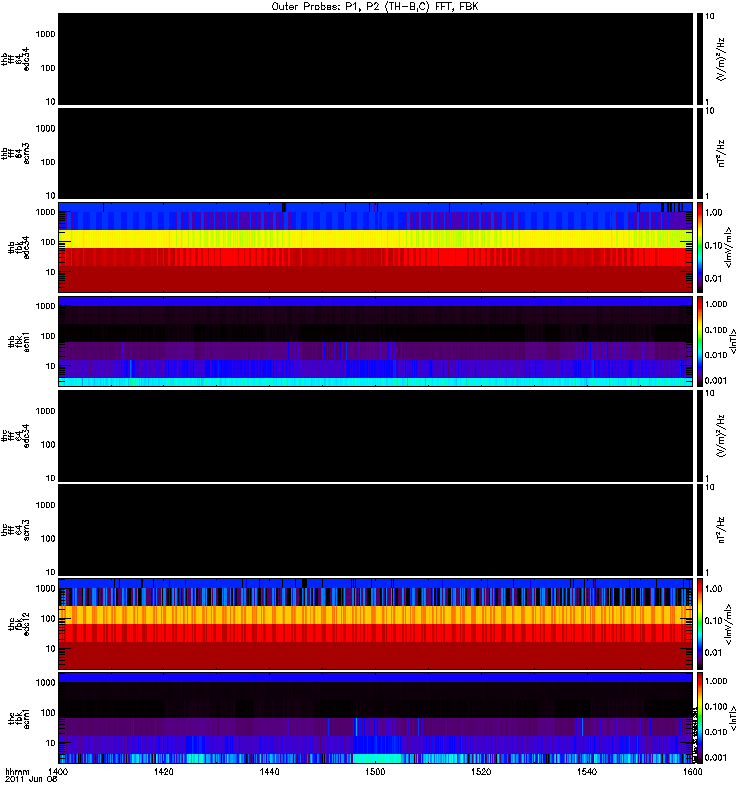Click the 1500 time tick label
Screen dimensions: 750x800
(x=375, y=771)
